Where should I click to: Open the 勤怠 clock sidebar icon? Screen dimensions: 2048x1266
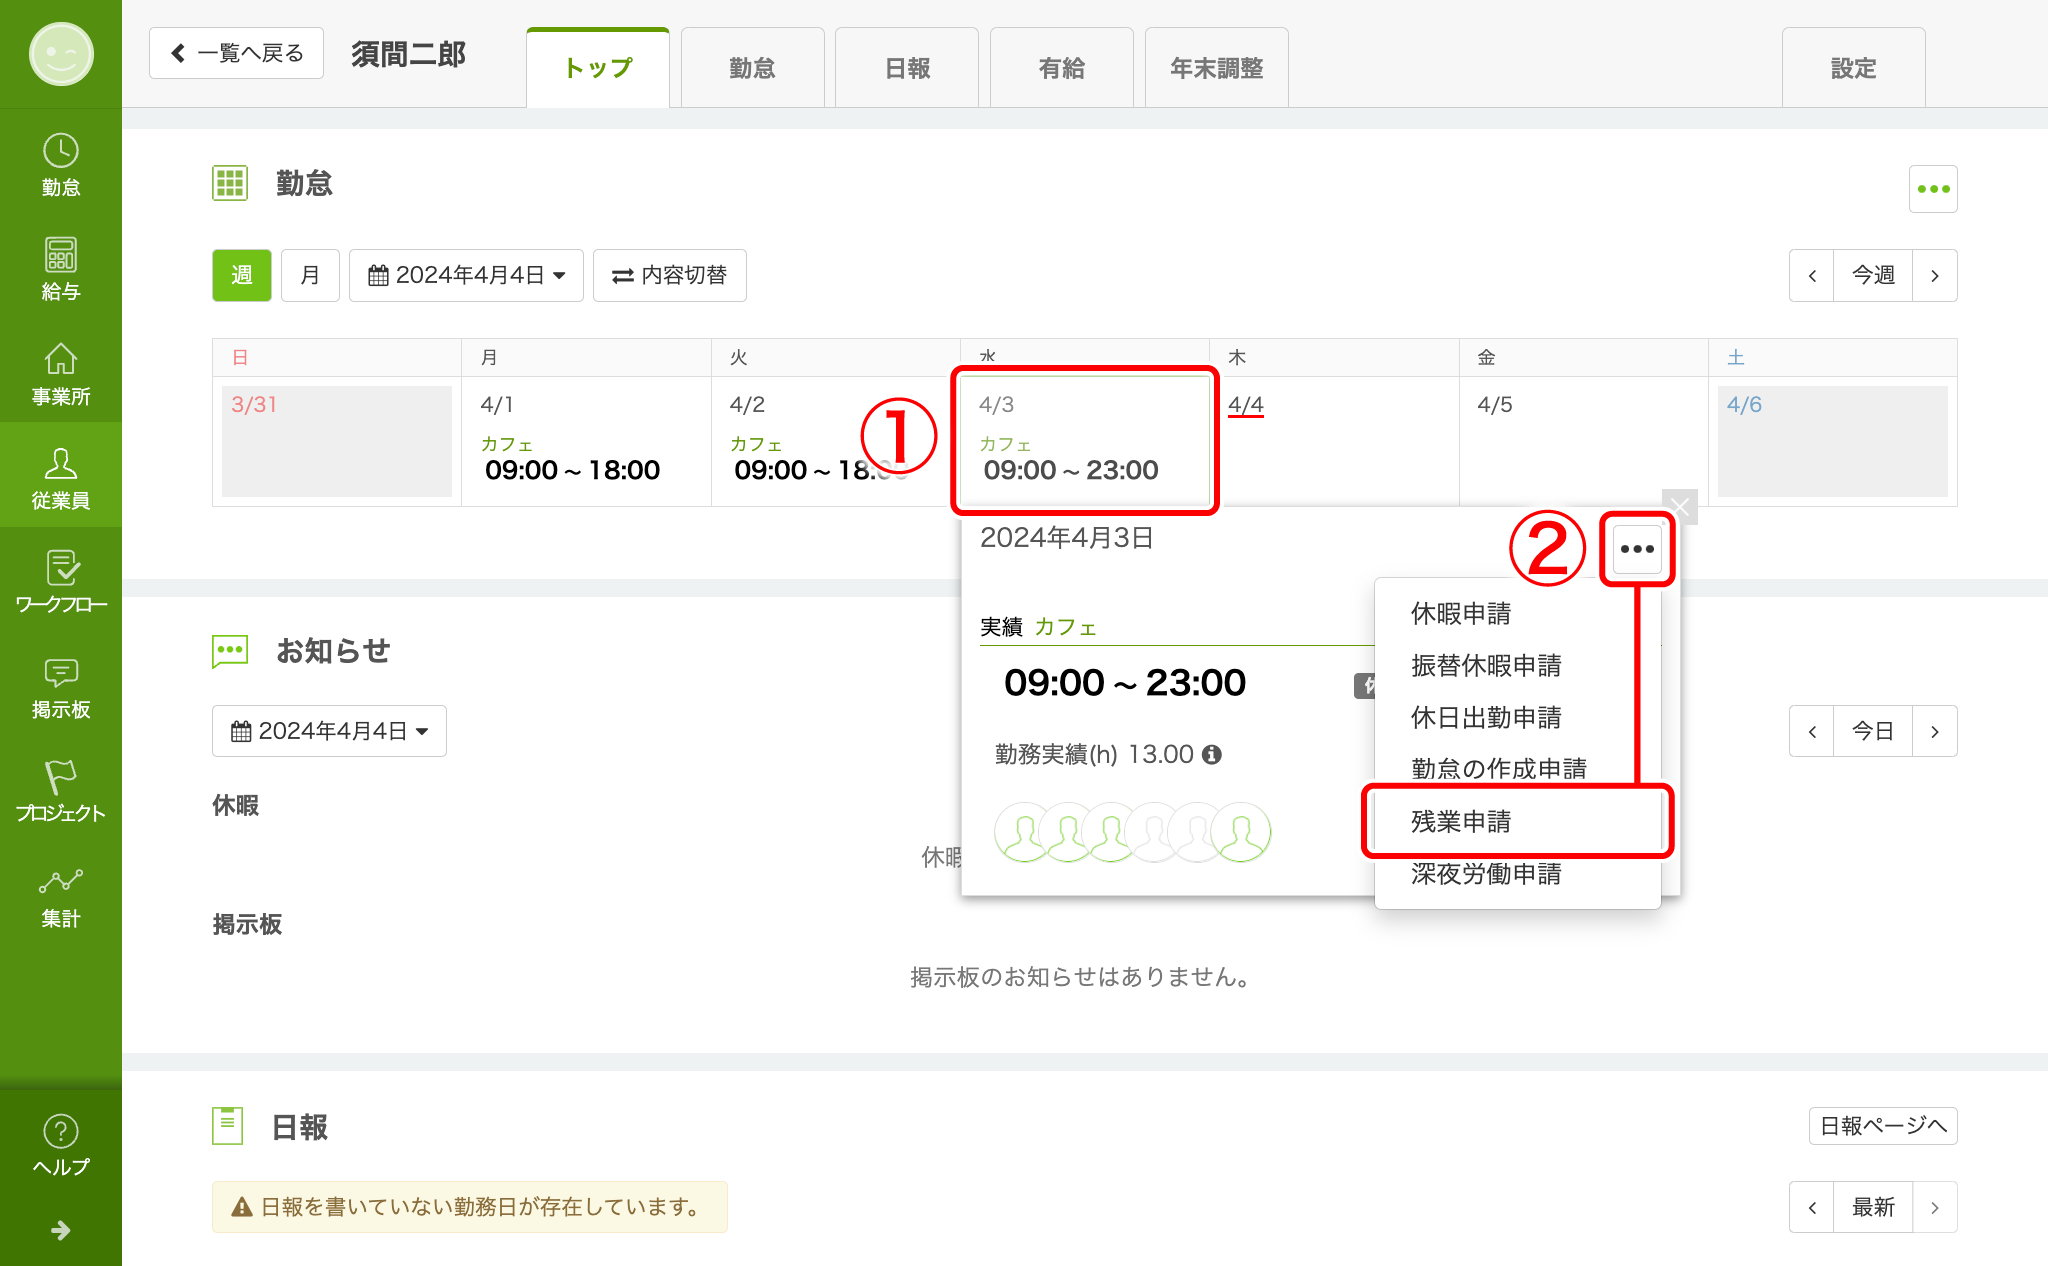click(61, 165)
